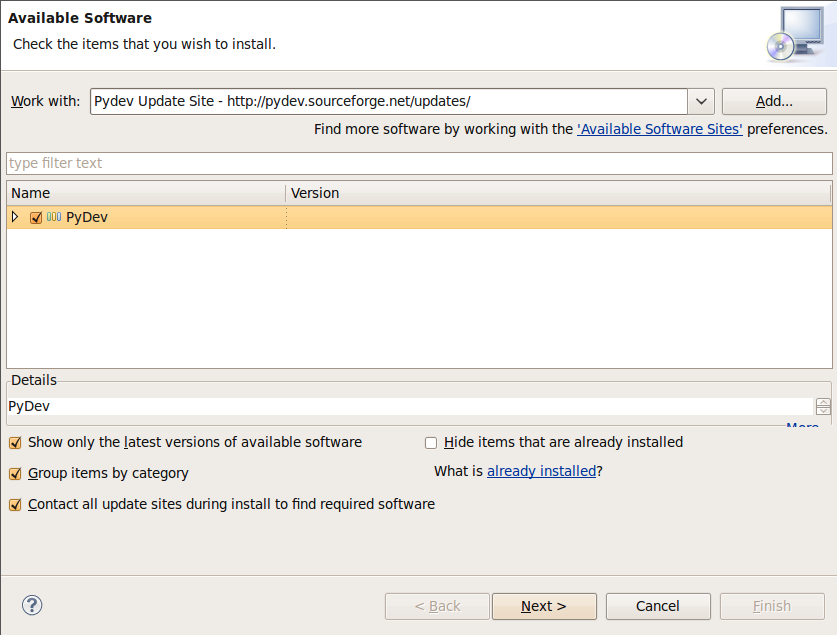This screenshot has height=635, width=837.
Task: Check the PyDev checkbox in the list
Action: 36,218
